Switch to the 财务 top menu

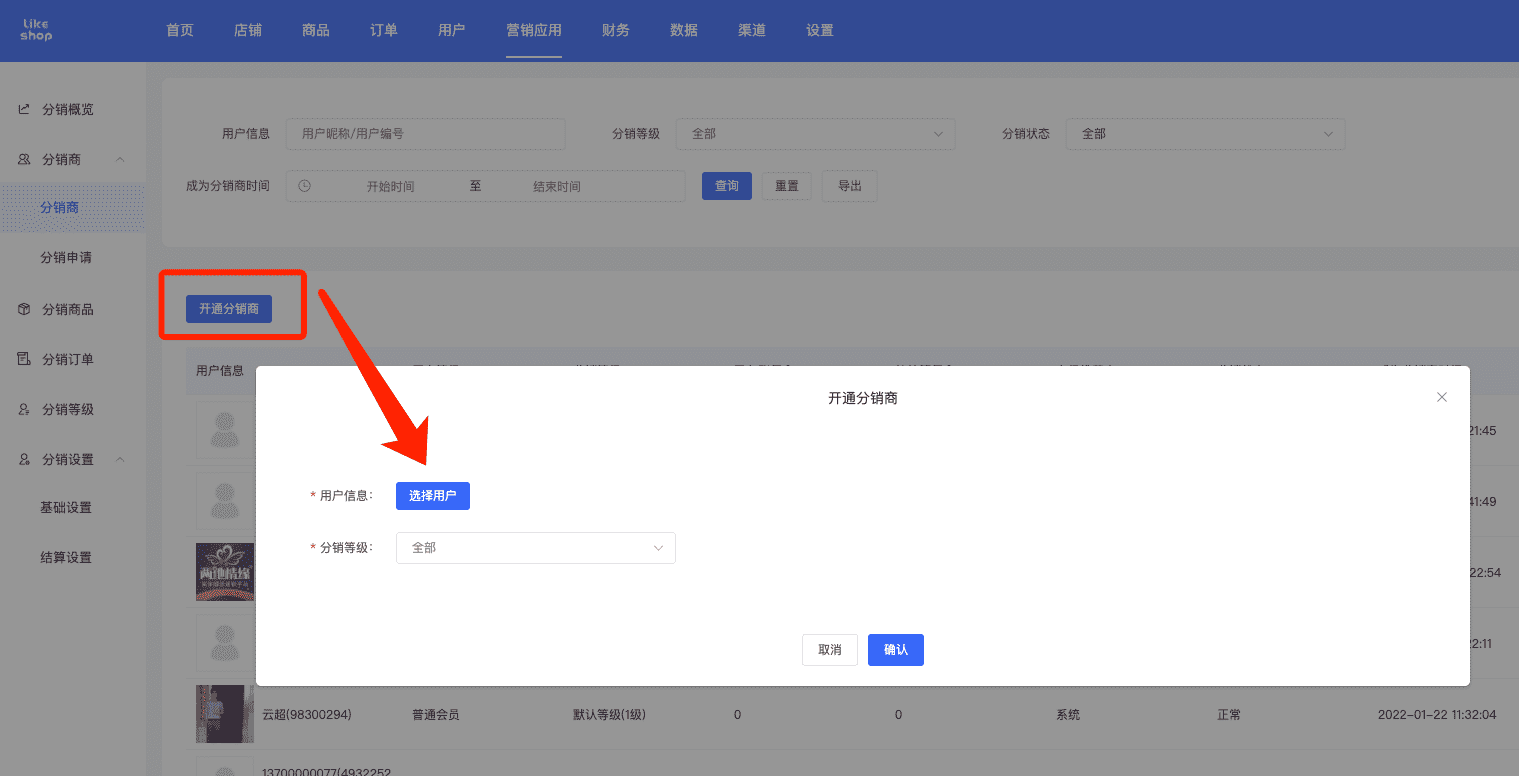click(x=616, y=30)
